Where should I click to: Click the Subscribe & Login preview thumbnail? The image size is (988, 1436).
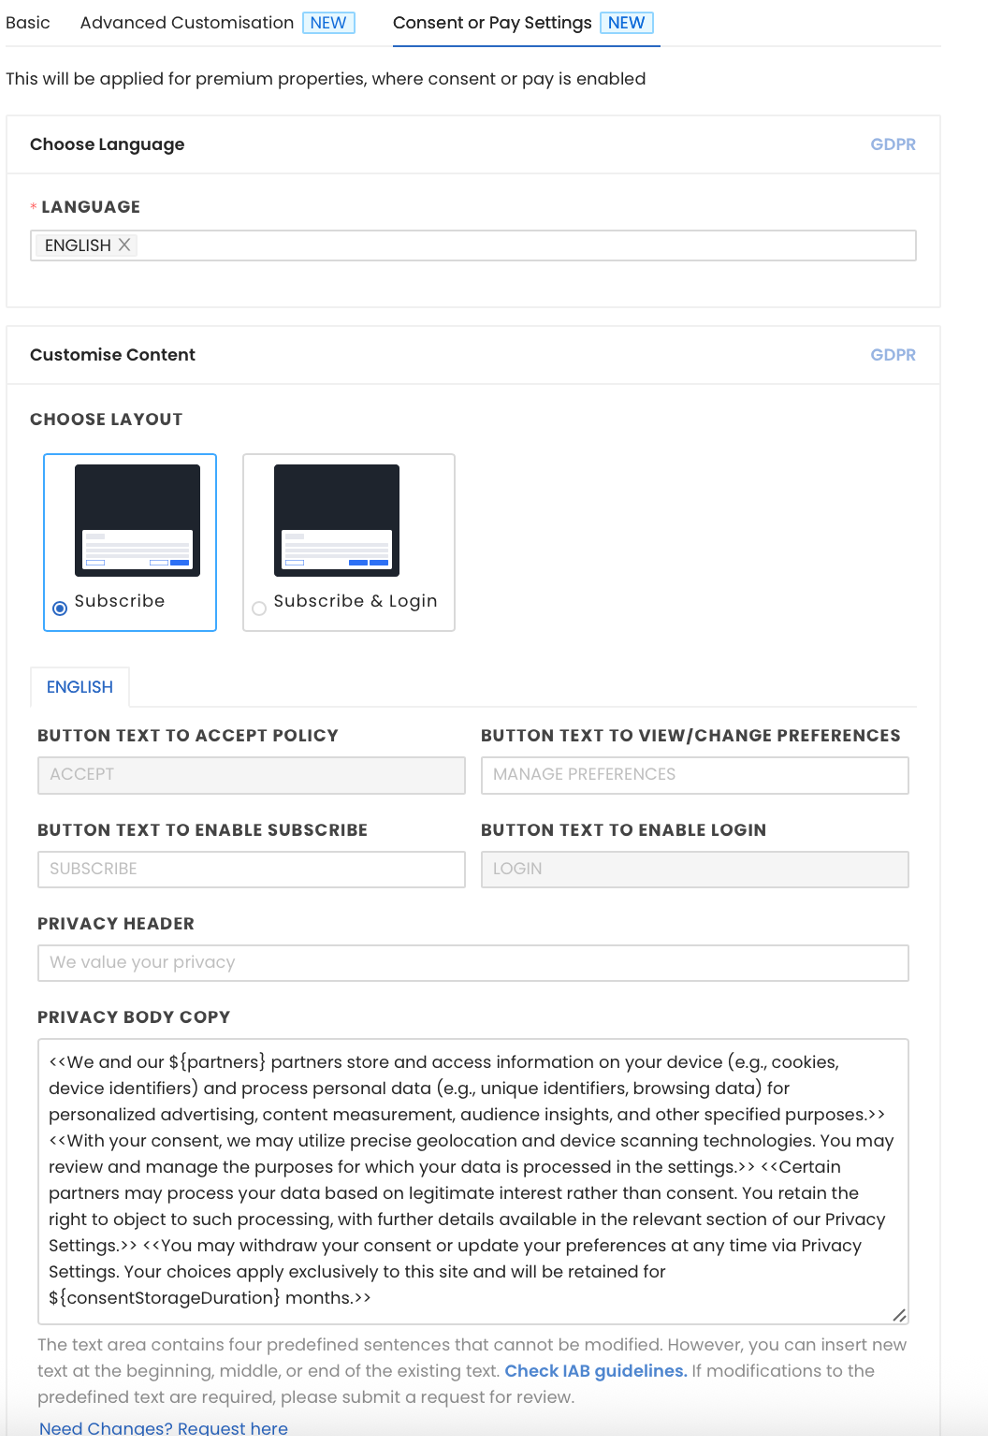[337, 520]
